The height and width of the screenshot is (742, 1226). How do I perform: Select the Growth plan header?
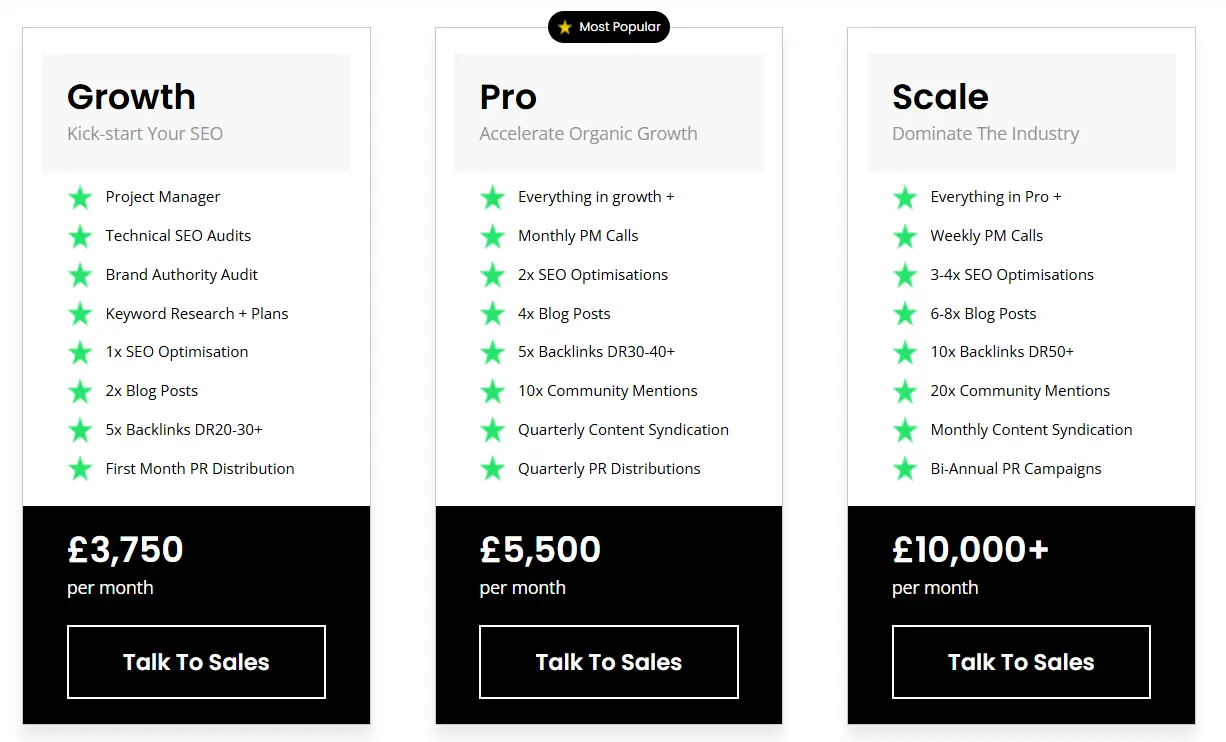(131, 96)
